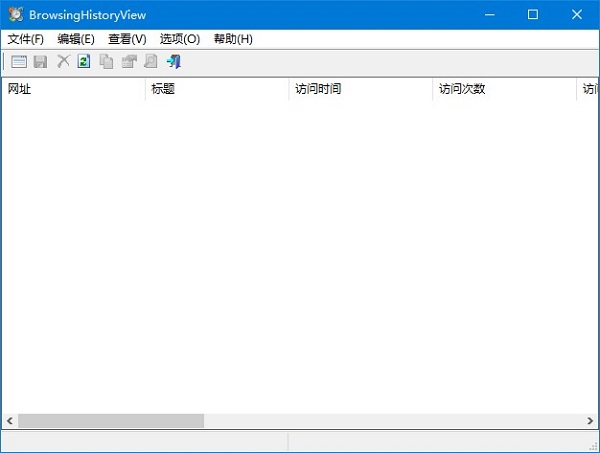Open the 查看(V) menu
The image size is (600, 453).
[127, 39]
